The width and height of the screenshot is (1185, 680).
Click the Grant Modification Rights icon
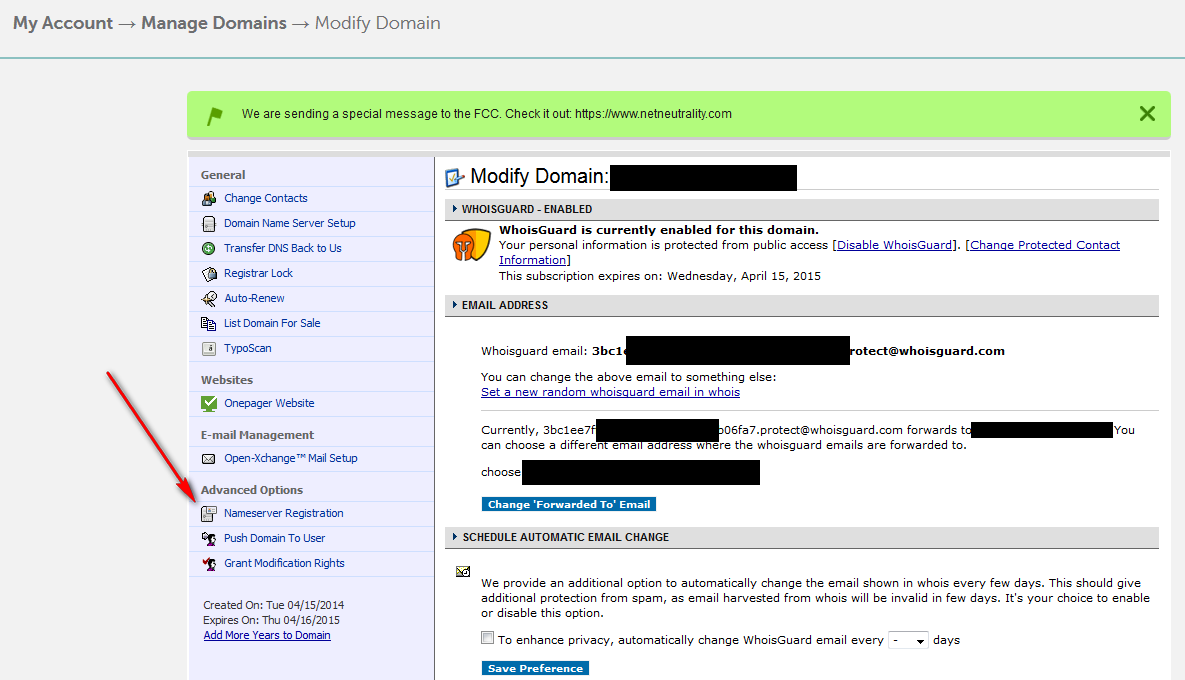coord(209,564)
